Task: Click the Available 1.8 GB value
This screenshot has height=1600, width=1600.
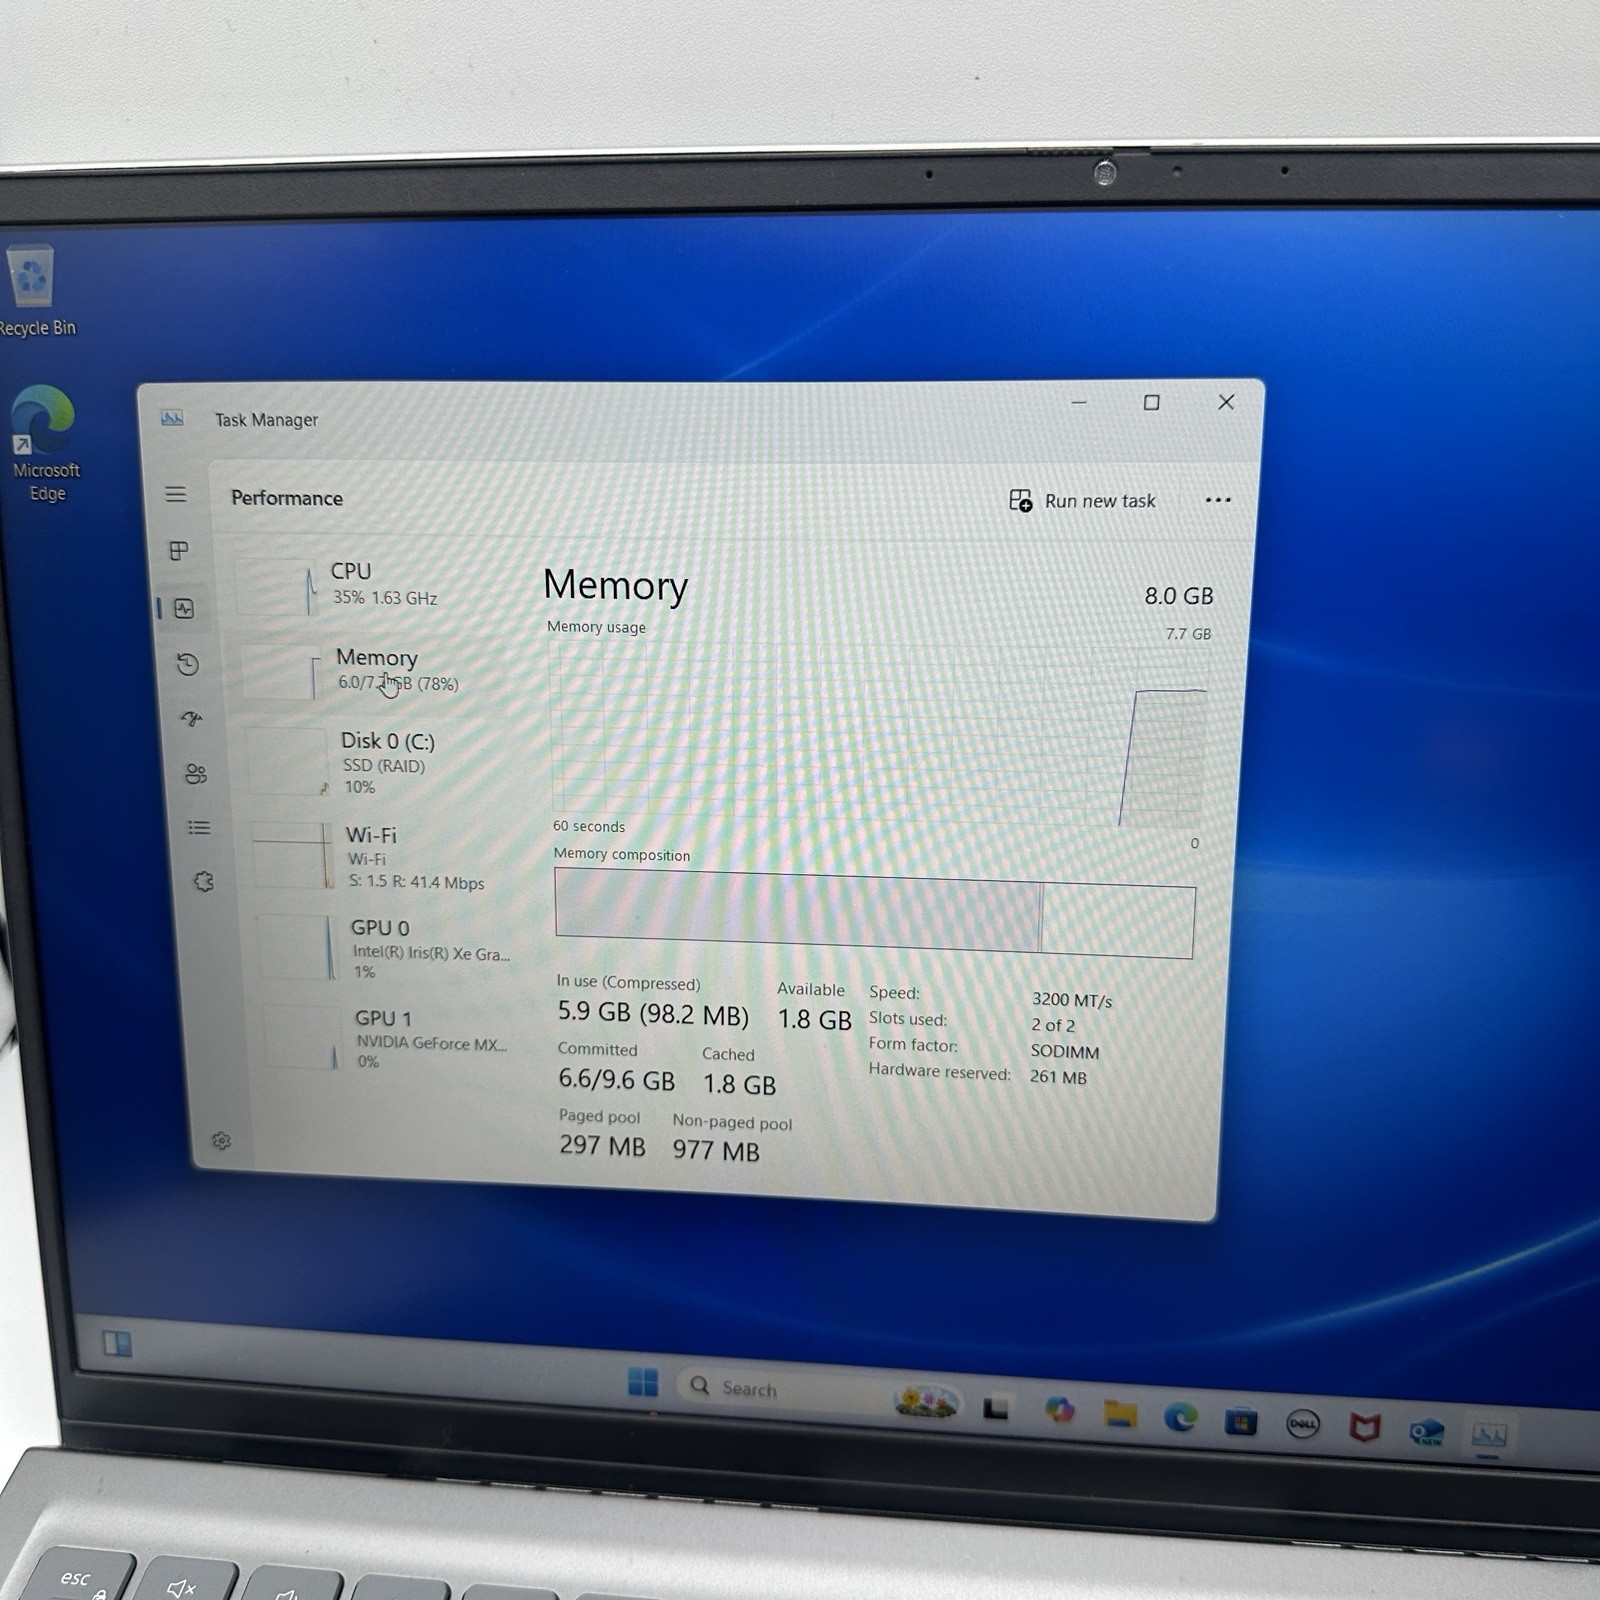Action: tap(815, 1019)
